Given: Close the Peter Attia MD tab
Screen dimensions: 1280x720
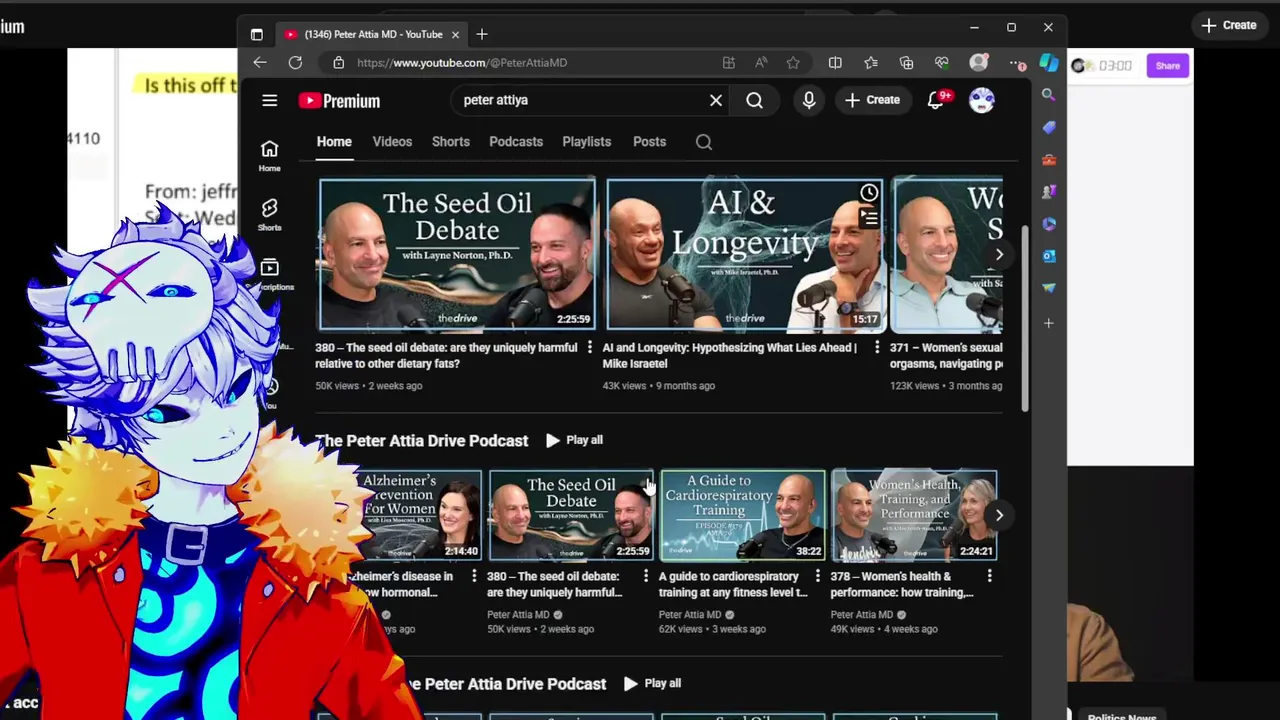Looking at the screenshot, I should (455, 34).
